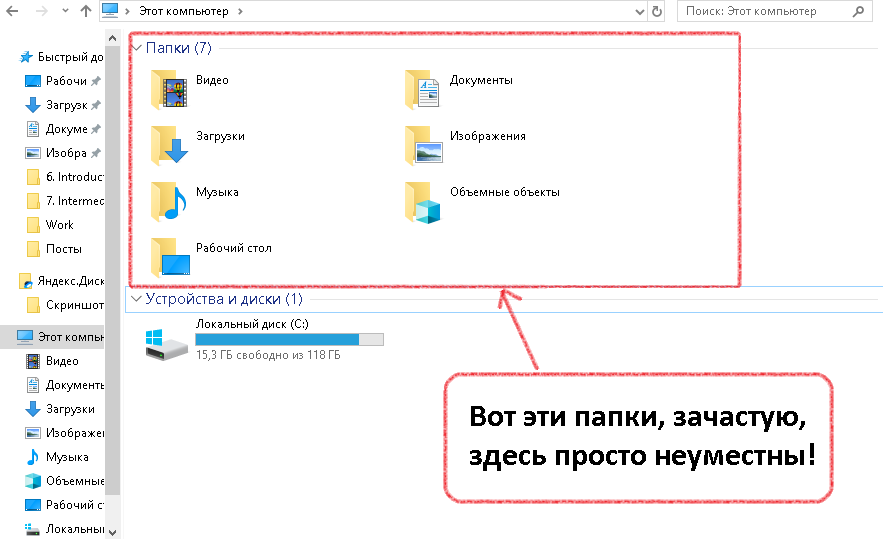Viewport: 883px width, 539px height.
Task: Select the Локальный диск (C:) drive icon
Action: tap(166, 344)
